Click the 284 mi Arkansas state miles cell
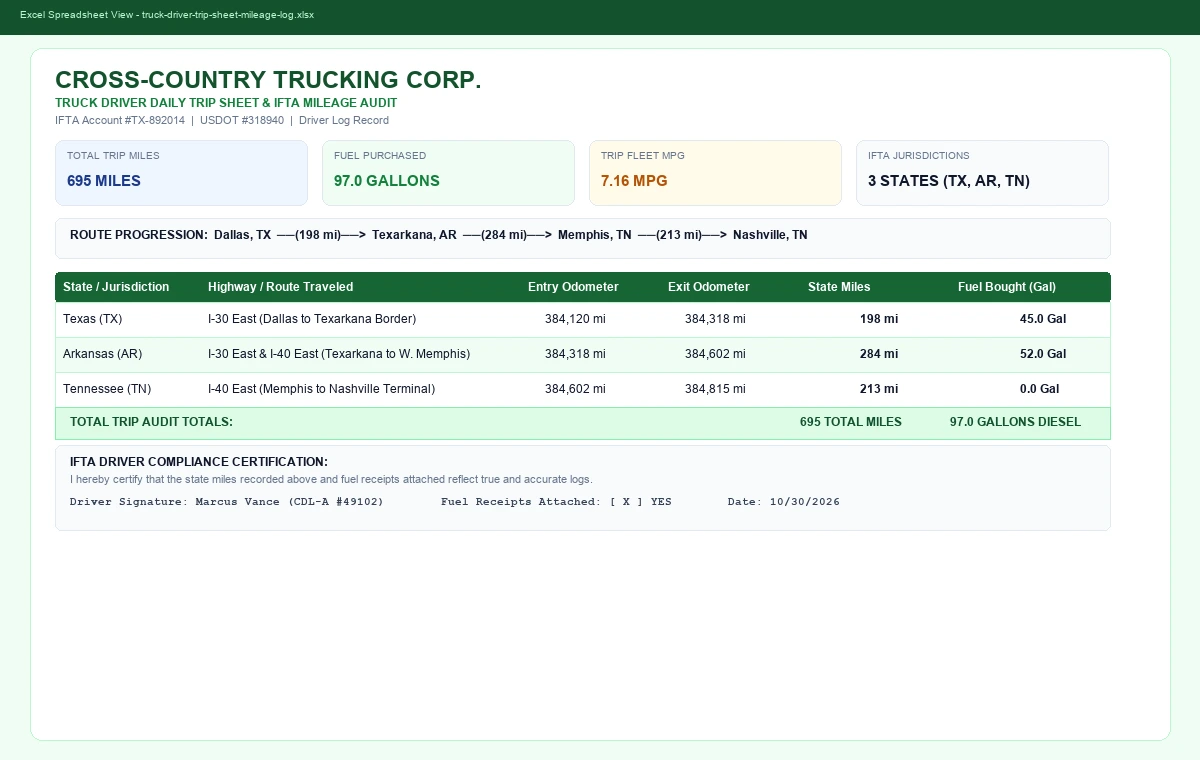 pyautogui.click(x=879, y=354)
